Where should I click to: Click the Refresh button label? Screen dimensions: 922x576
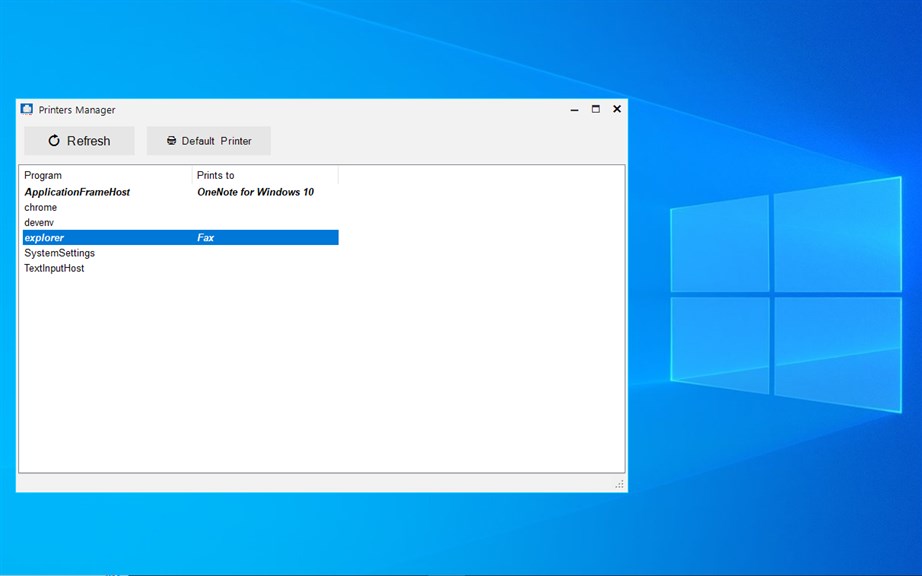[x=88, y=141]
